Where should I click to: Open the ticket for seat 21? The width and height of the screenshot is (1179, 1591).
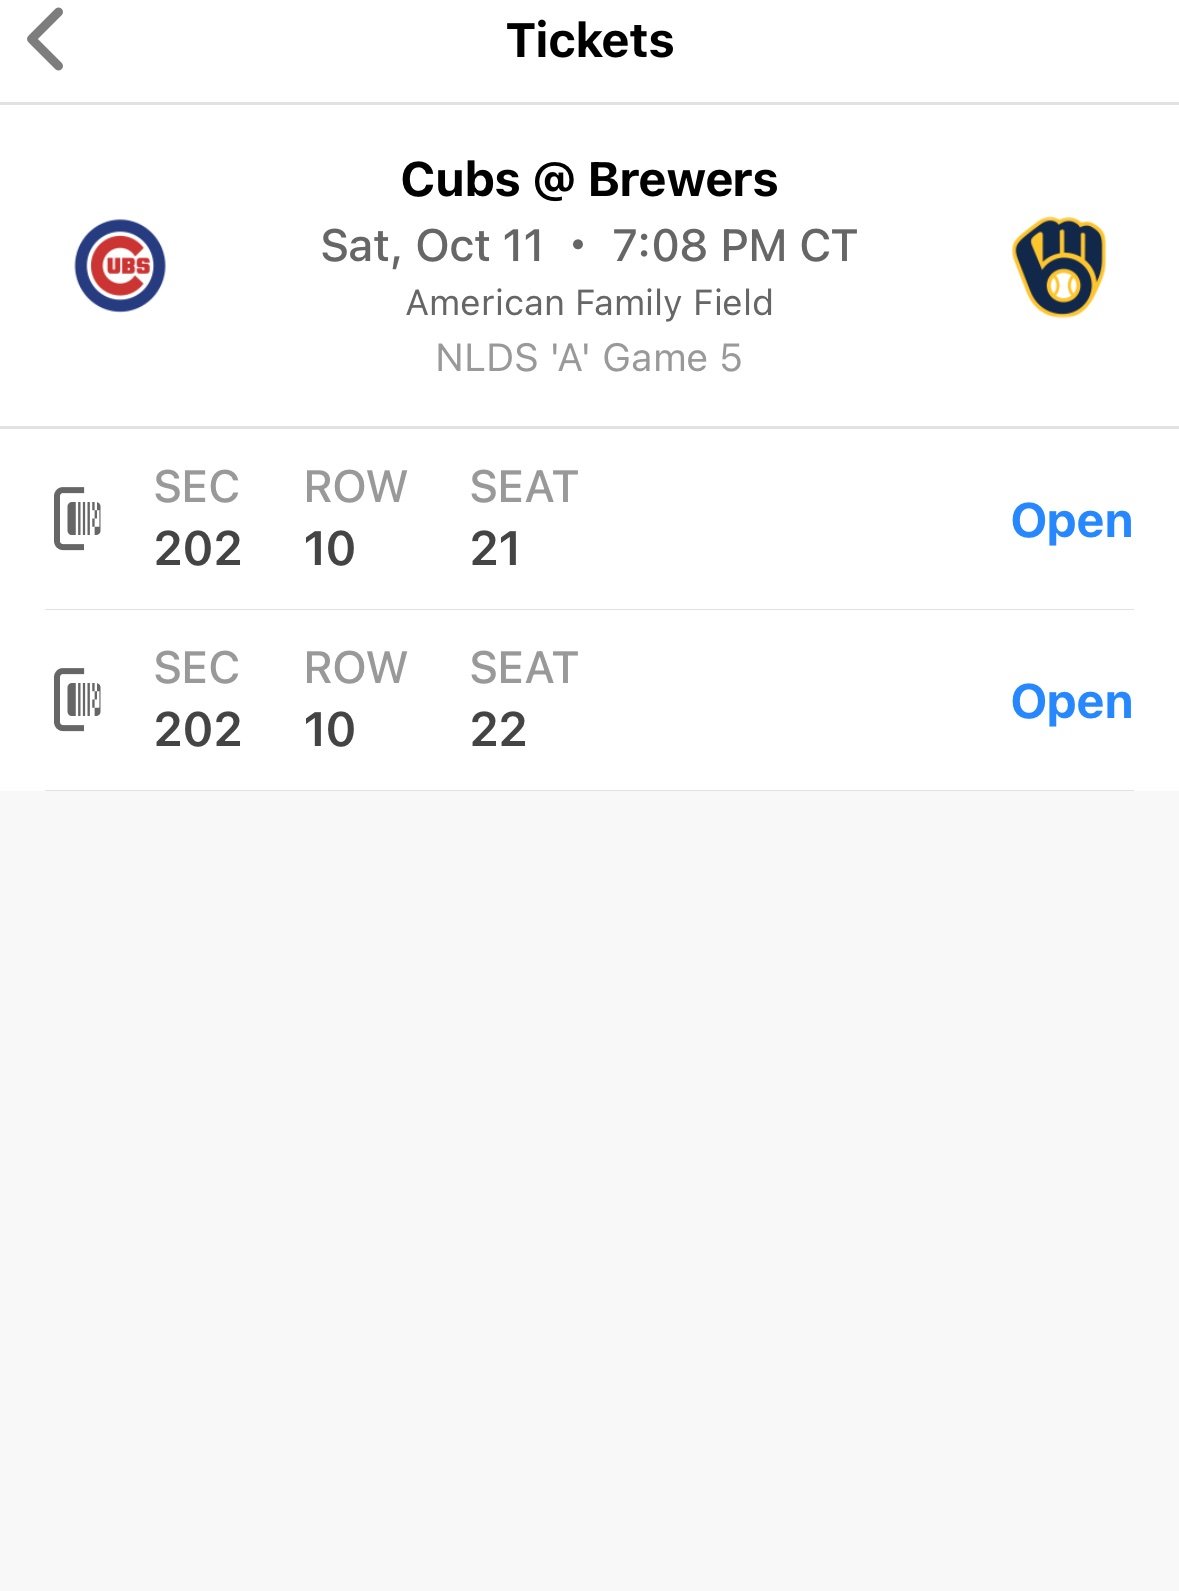1071,521
